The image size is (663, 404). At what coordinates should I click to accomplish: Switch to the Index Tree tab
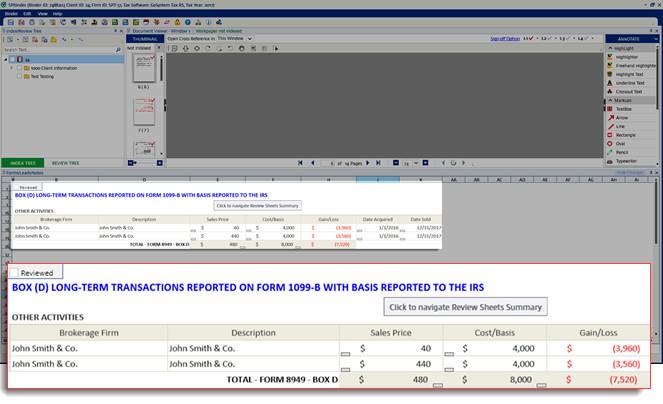click(23, 163)
